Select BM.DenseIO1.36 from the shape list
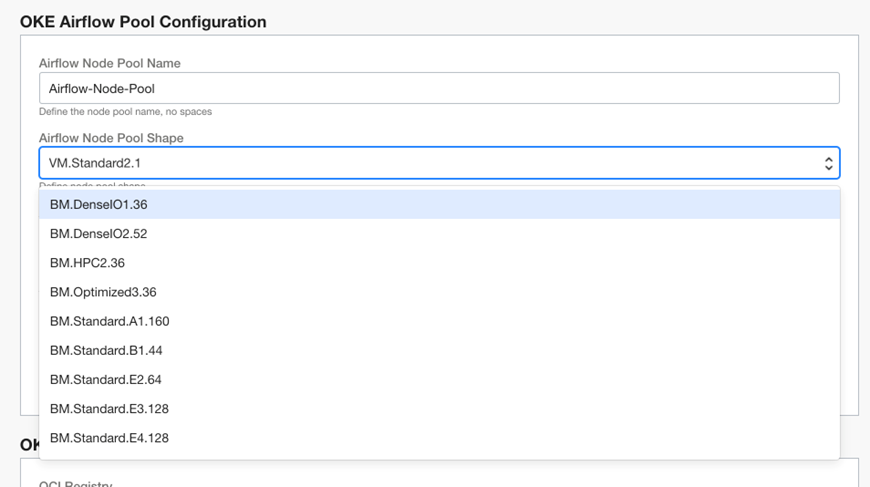The image size is (870, 487). [x=99, y=205]
